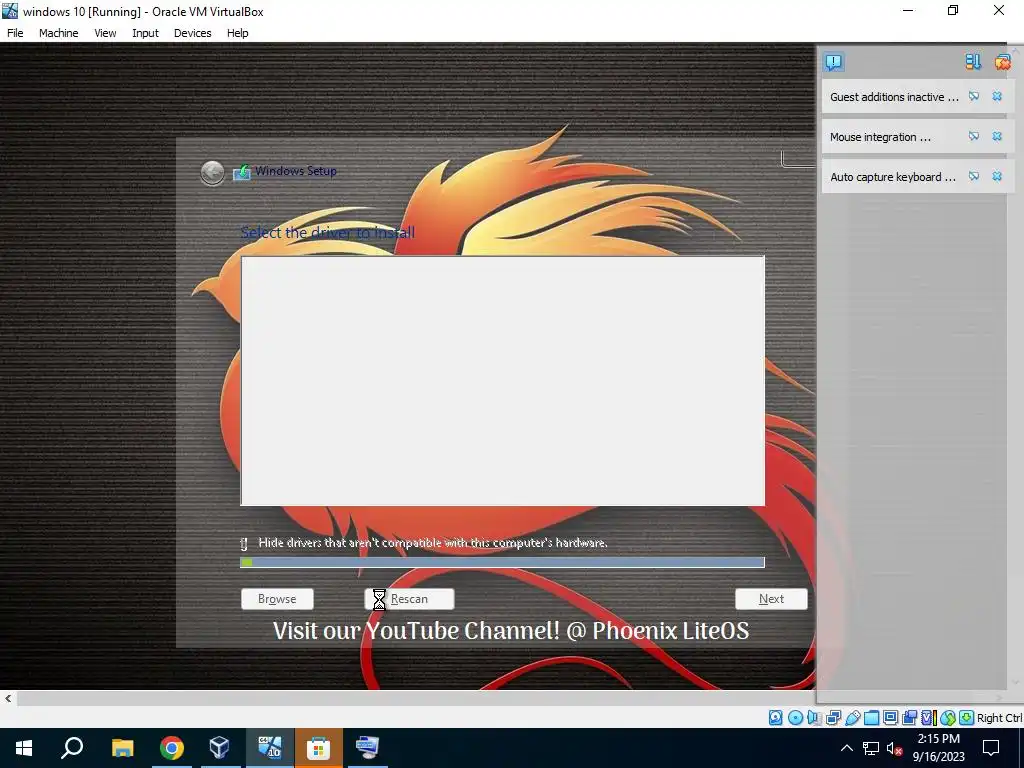Toggle Hide incompatible drivers checkbox
Image resolution: width=1024 pixels, height=768 pixels.
244,543
